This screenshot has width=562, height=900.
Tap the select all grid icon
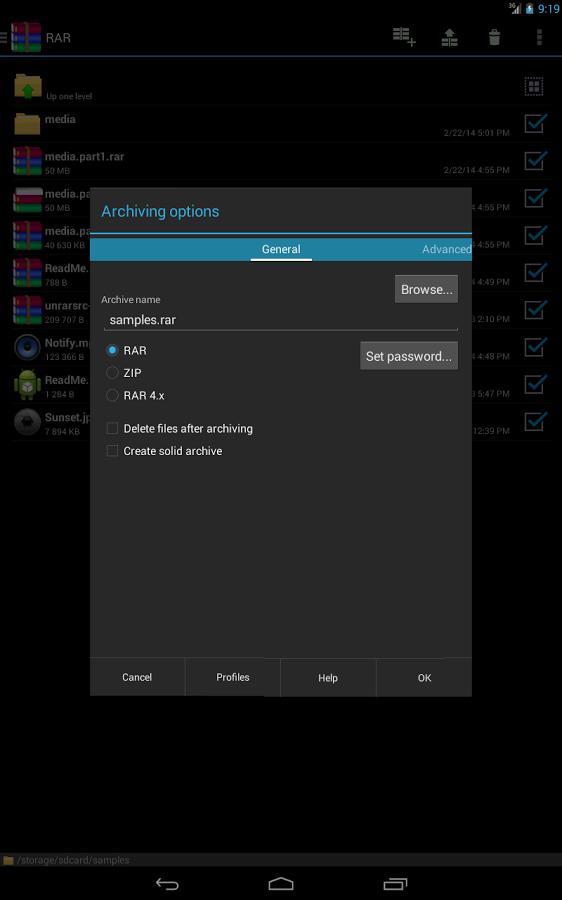pos(534,87)
